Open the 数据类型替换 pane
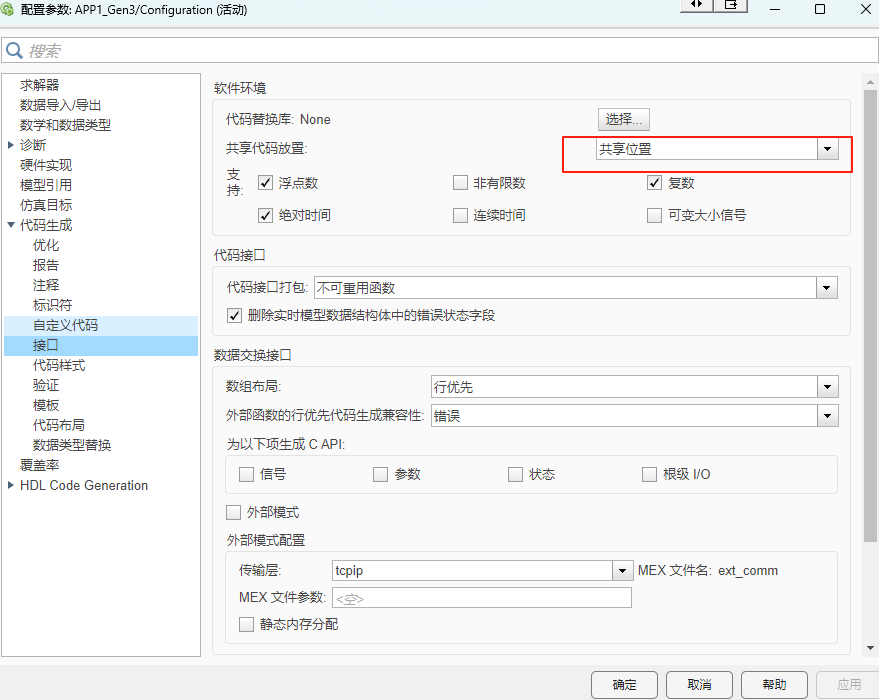This screenshot has height=700, width=879. pyautogui.click(x=72, y=445)
